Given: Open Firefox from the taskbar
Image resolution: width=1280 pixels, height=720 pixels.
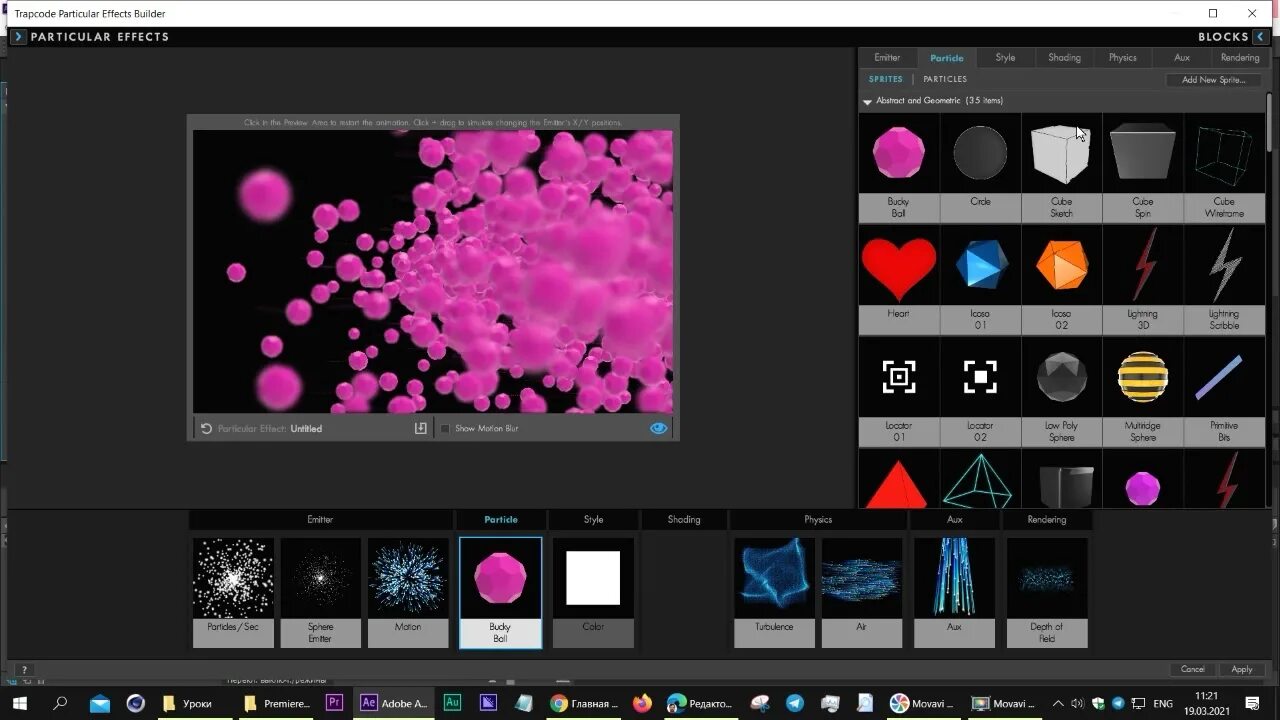Looking at the screenshot, I should coord(642,703).
